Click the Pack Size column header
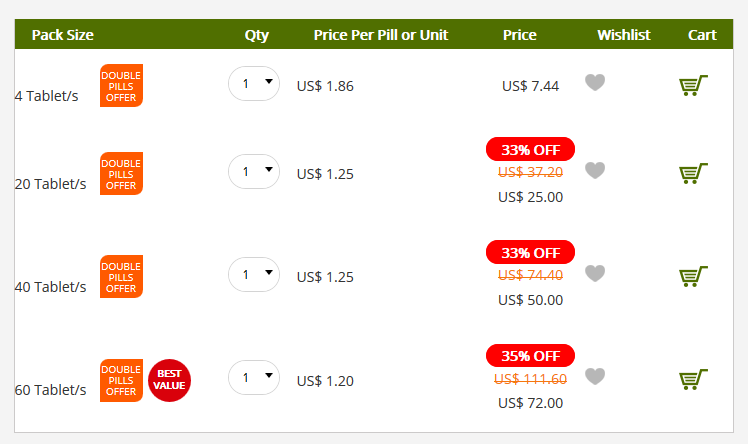This screenshot has height=444, width=748. pyautogui.click(x=62, y=35)
